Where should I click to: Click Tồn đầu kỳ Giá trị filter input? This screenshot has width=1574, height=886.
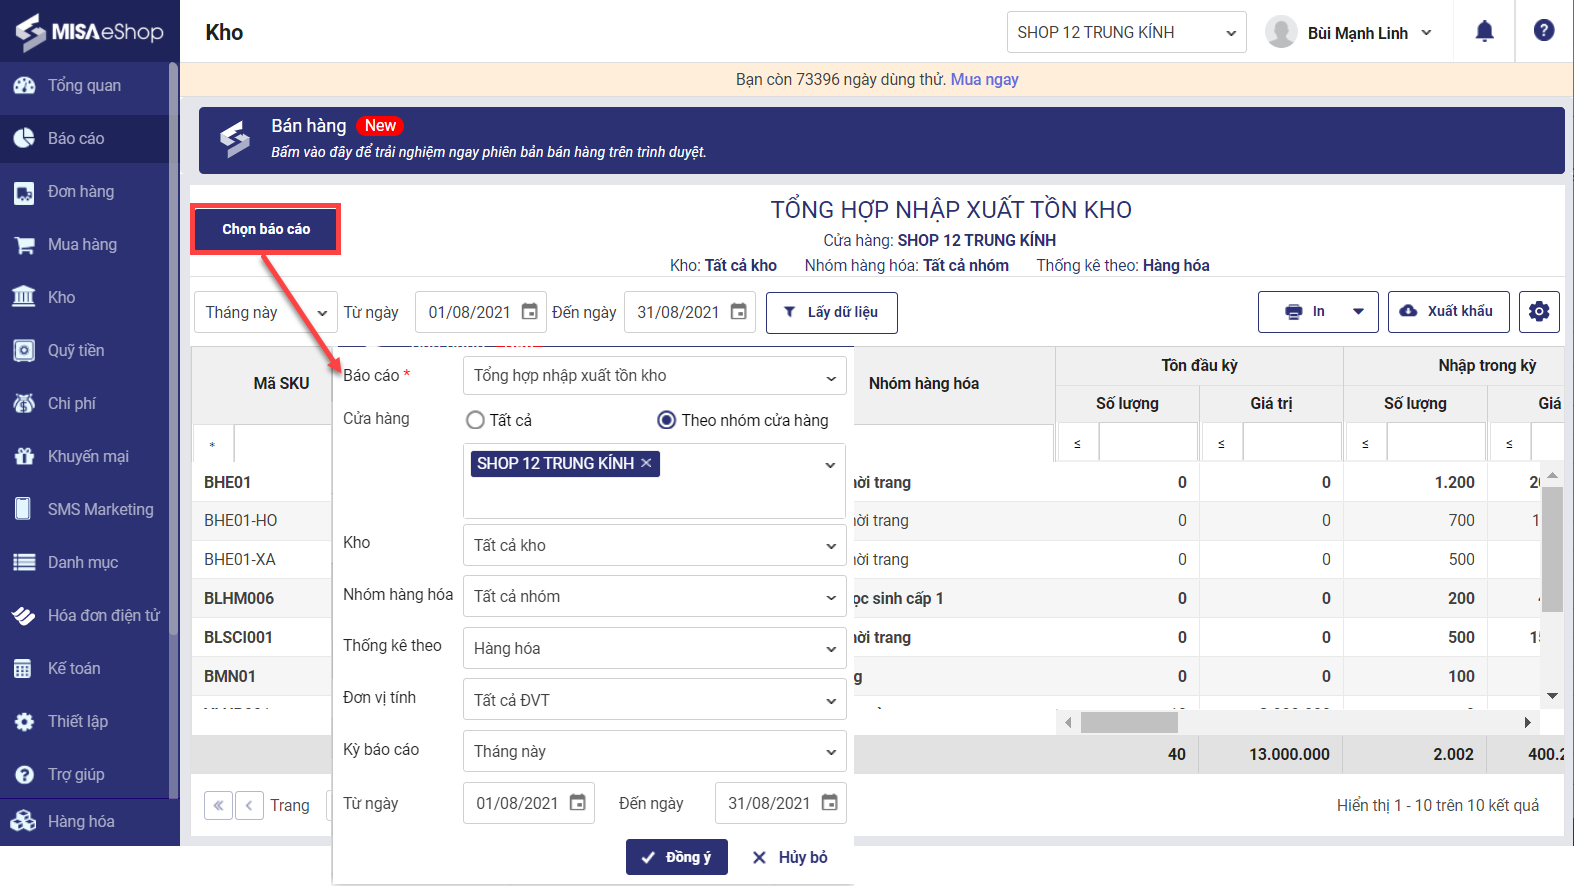(1292, 443)
